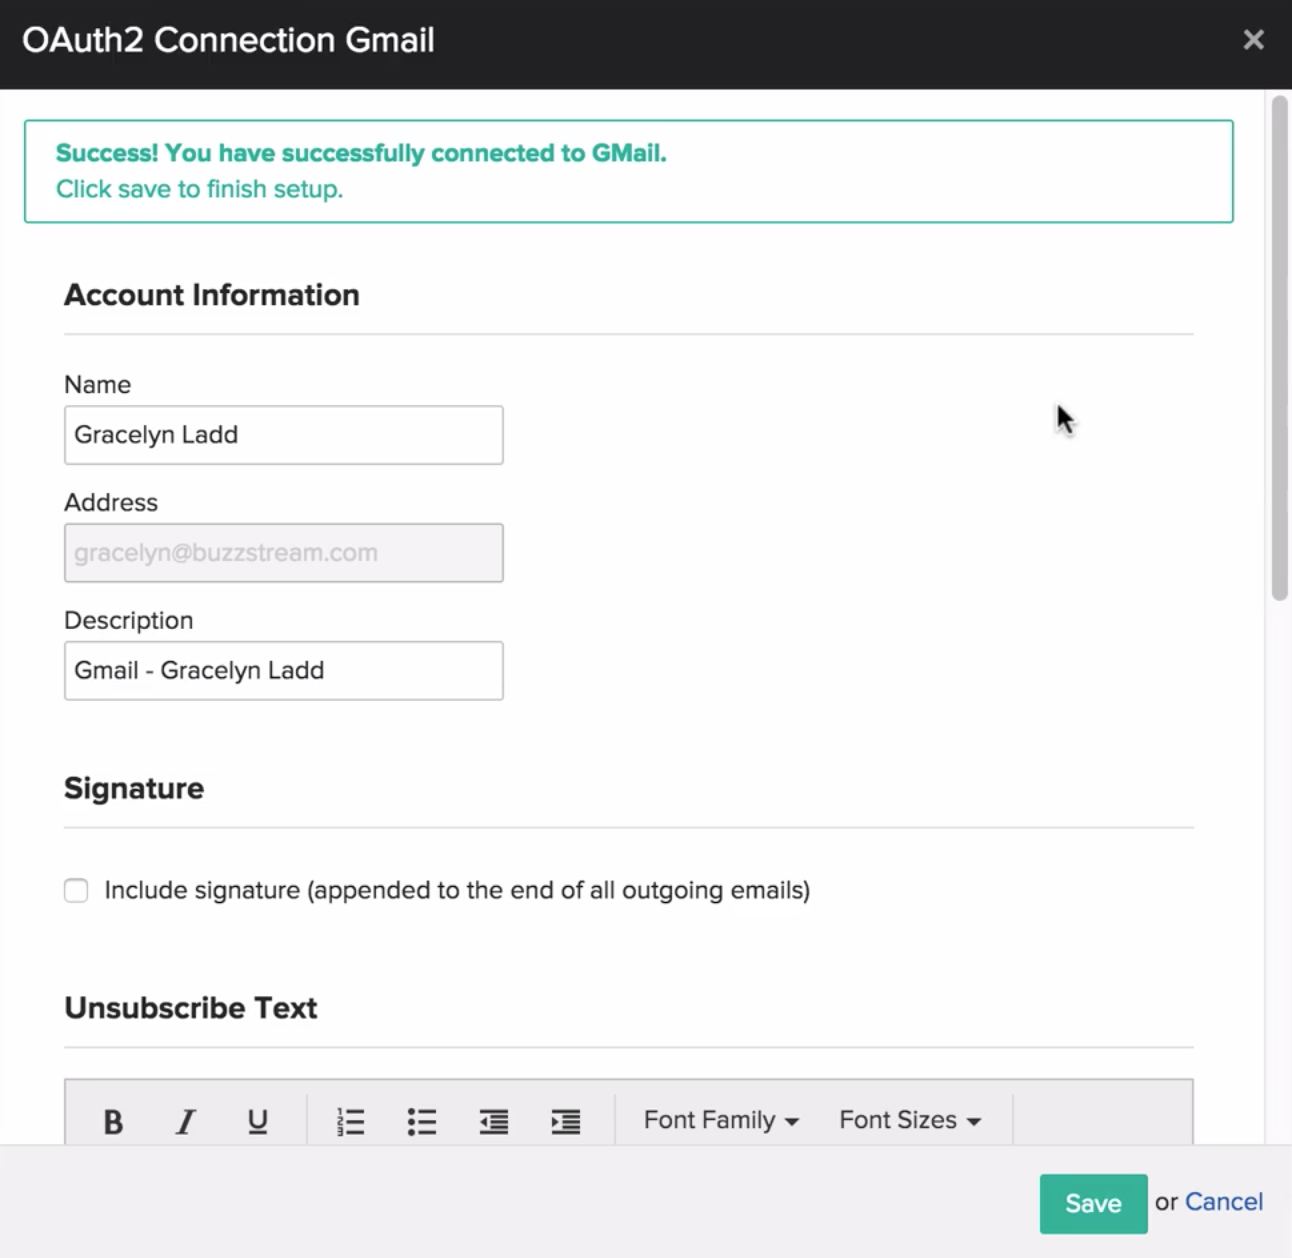Save the Gmail connection setup
Viewport: 1292px width, 1258px height.
tap(1093, 1203)
